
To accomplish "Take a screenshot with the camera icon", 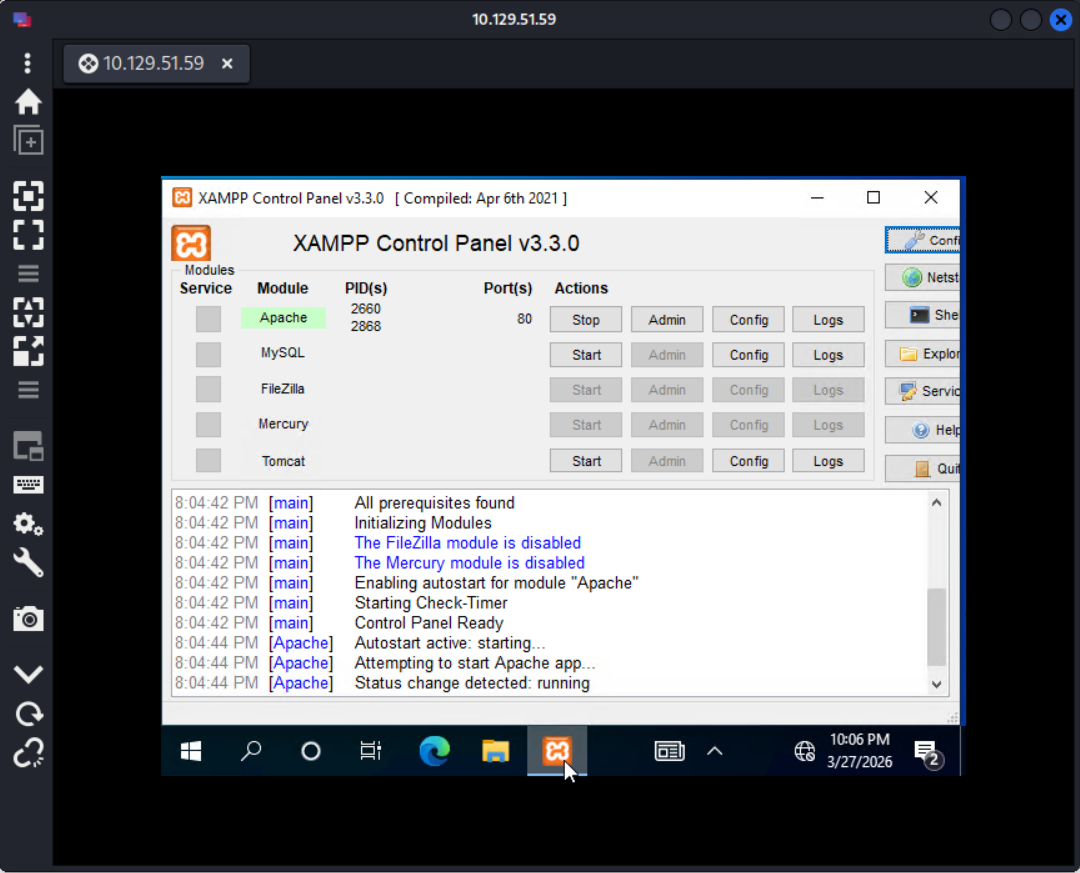I will (x=28, y=619).
